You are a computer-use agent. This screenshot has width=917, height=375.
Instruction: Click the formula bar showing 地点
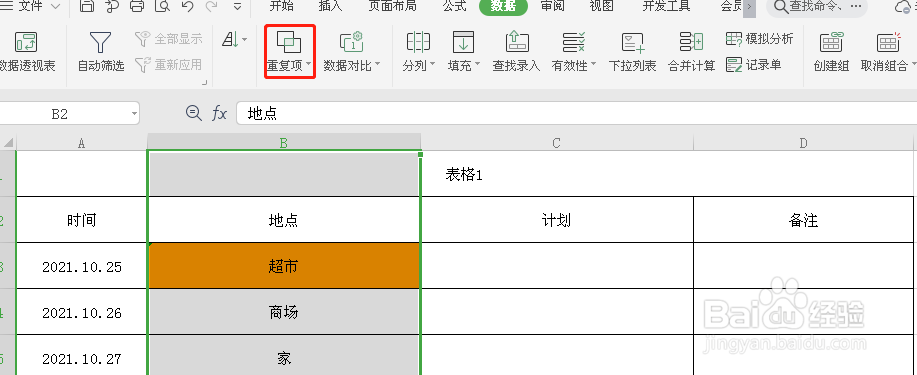(576, 113)
